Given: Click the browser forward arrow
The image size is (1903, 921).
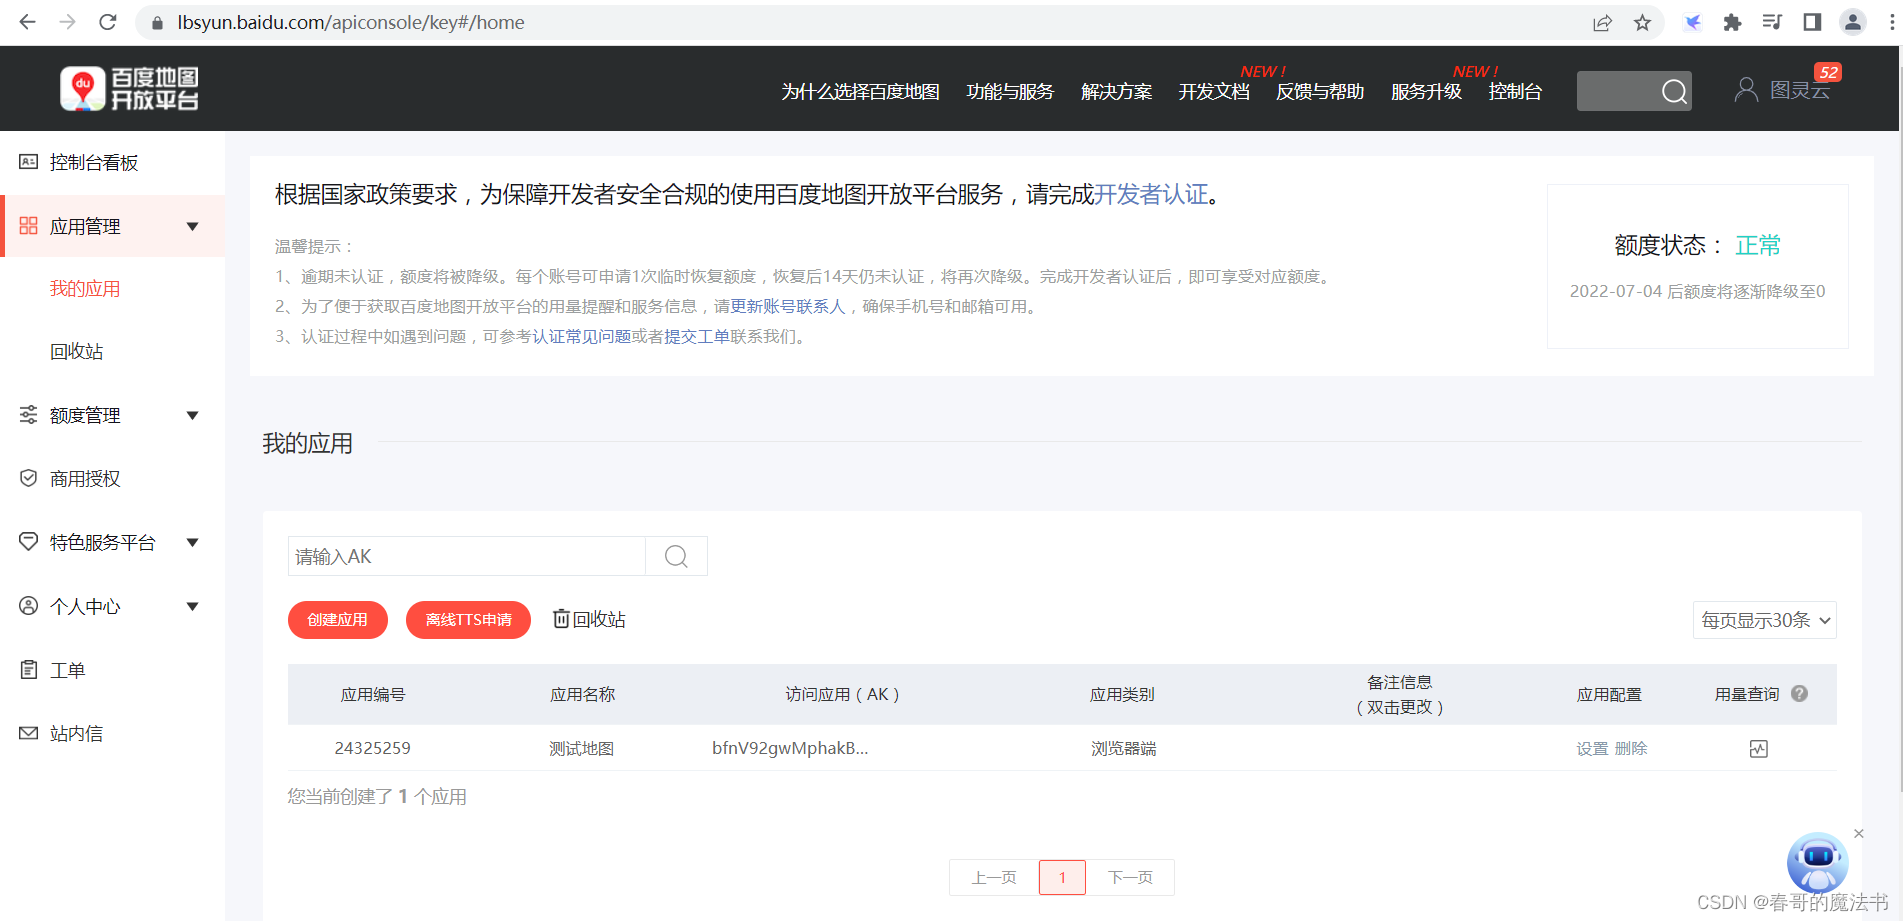Looking at the screenshot, I should tap(67, 22).
